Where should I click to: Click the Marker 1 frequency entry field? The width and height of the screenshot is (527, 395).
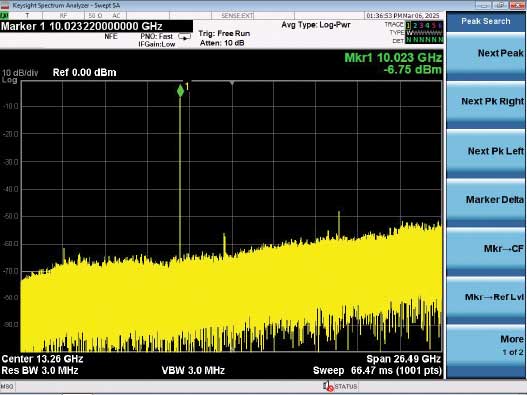tap(96, 26)
